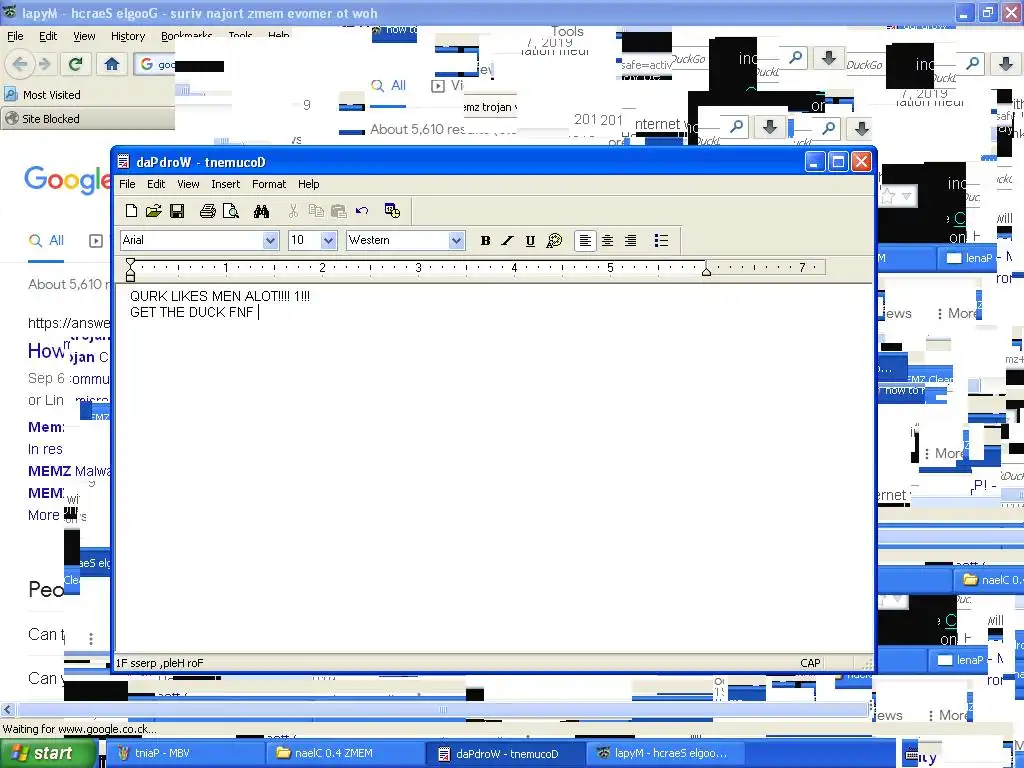Click the Google logo on the page
The image size is (1024, 768).
click(67, 179)
